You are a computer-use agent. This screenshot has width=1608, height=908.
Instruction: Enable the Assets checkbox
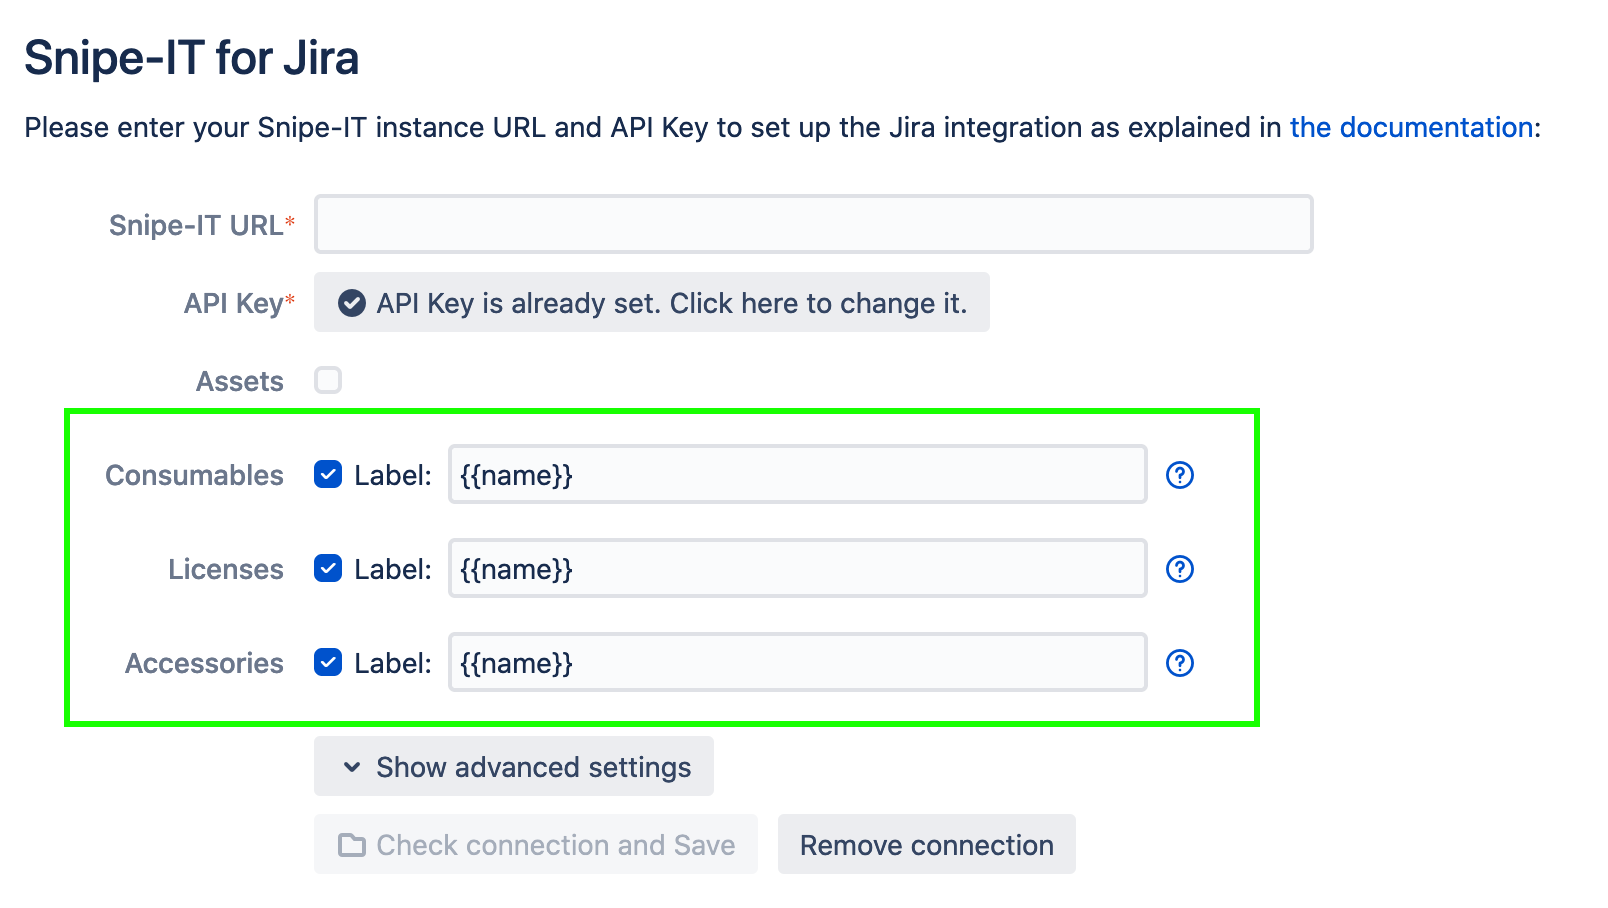(x=328, y=380)
